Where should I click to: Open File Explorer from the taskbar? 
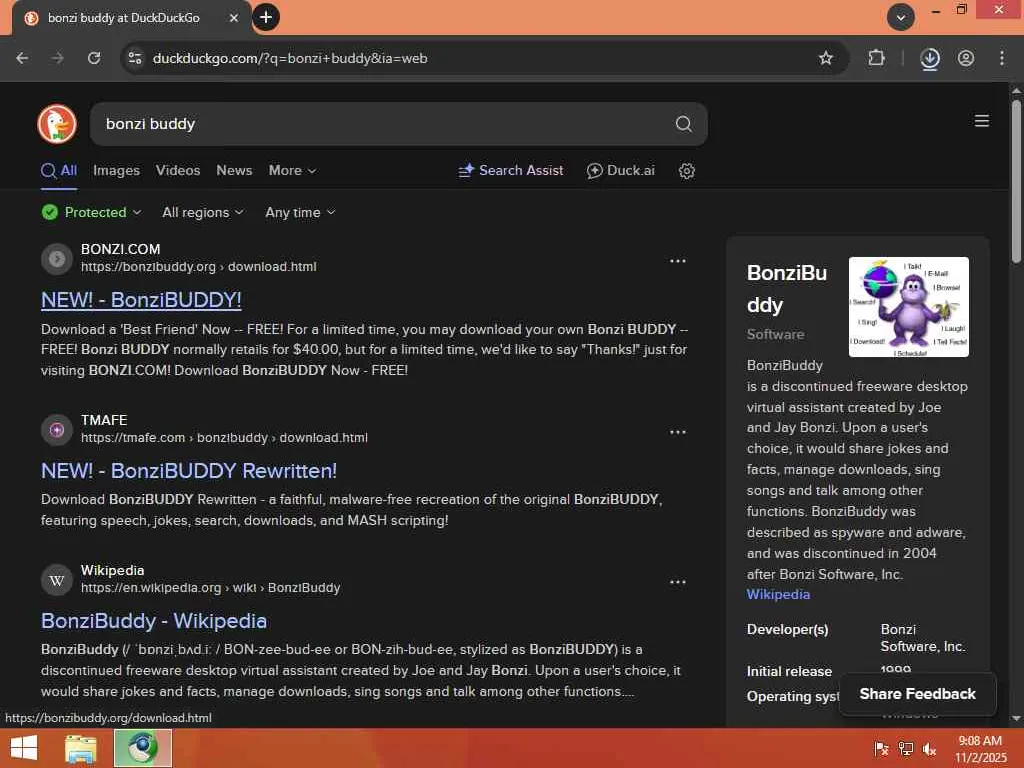point(81,748)
